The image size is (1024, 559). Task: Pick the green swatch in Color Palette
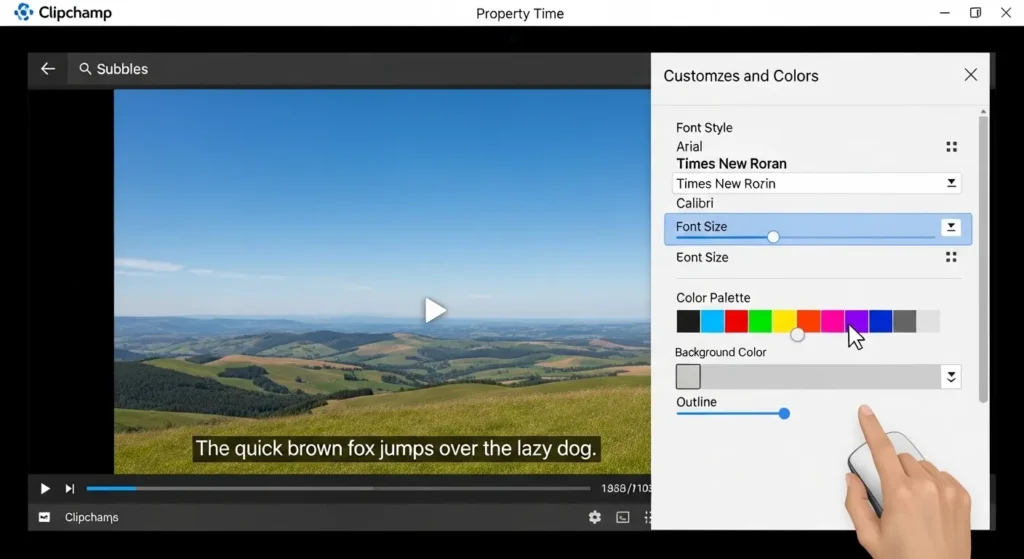[x=760, y=321]
